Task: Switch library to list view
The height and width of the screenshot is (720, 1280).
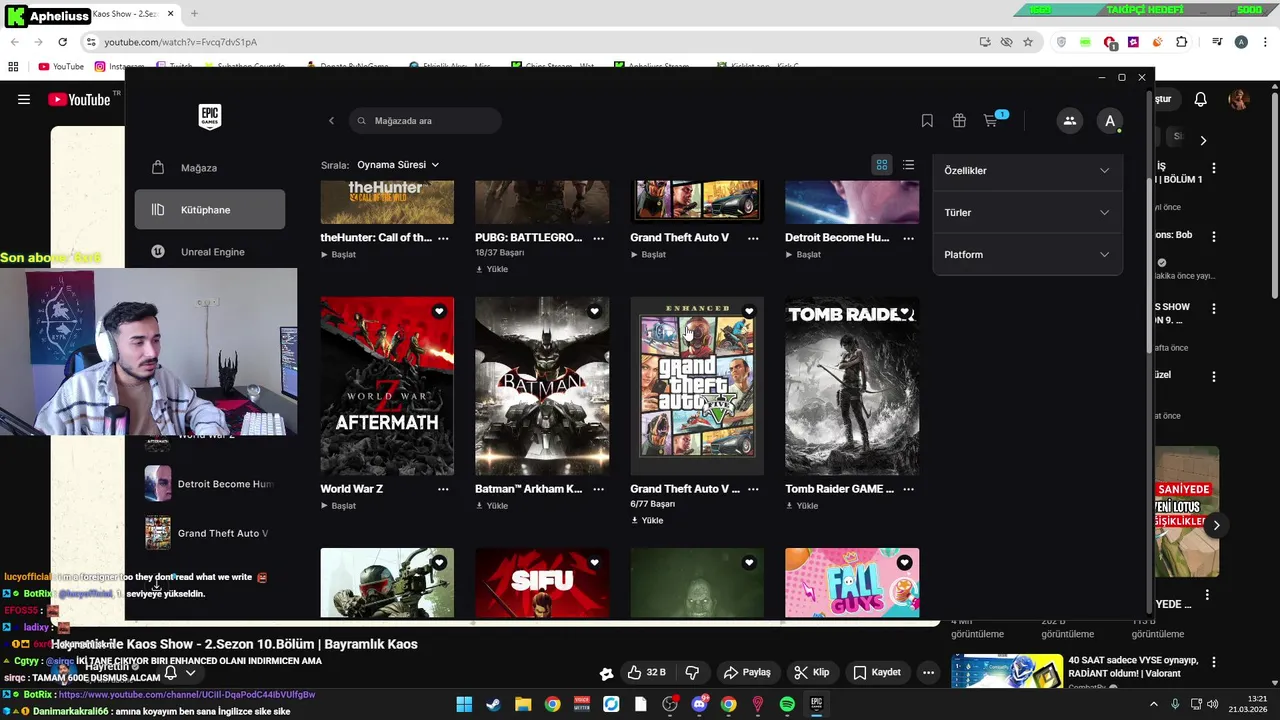Action: coord(908,165)
